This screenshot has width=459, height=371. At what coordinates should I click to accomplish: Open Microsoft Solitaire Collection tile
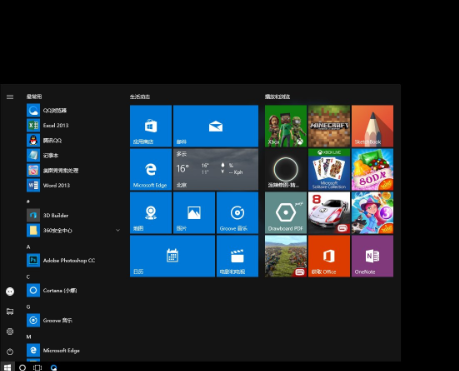pyautogui.click(x=329, y=169)
